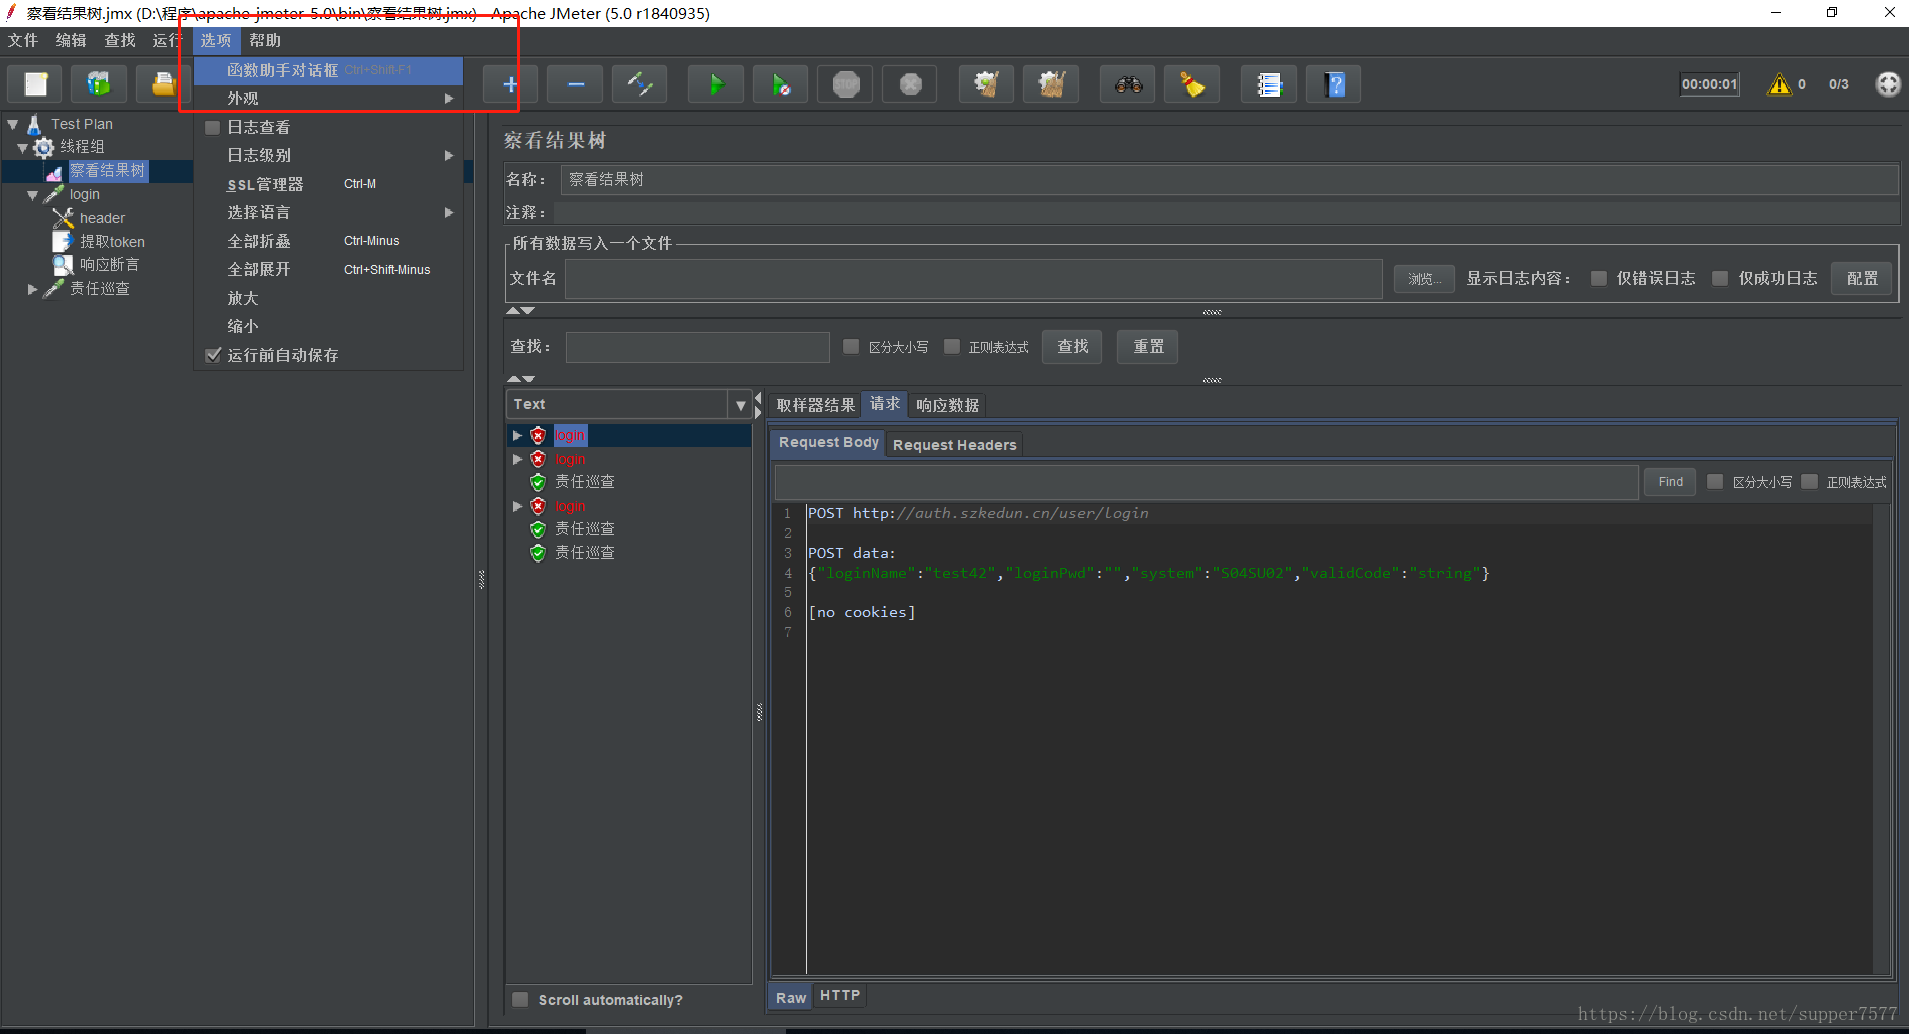This screenshot has width=1909, height=1034.
Task: Switch to the 响应数据 tab
Action: [x=947, y=405]
